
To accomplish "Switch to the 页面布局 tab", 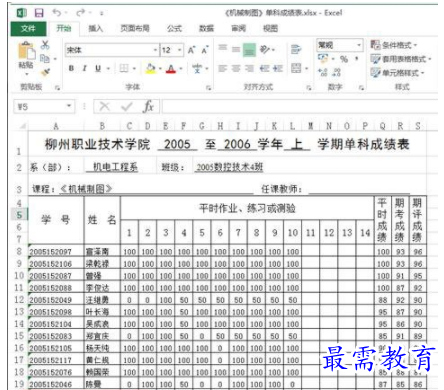I will [135, 29].
